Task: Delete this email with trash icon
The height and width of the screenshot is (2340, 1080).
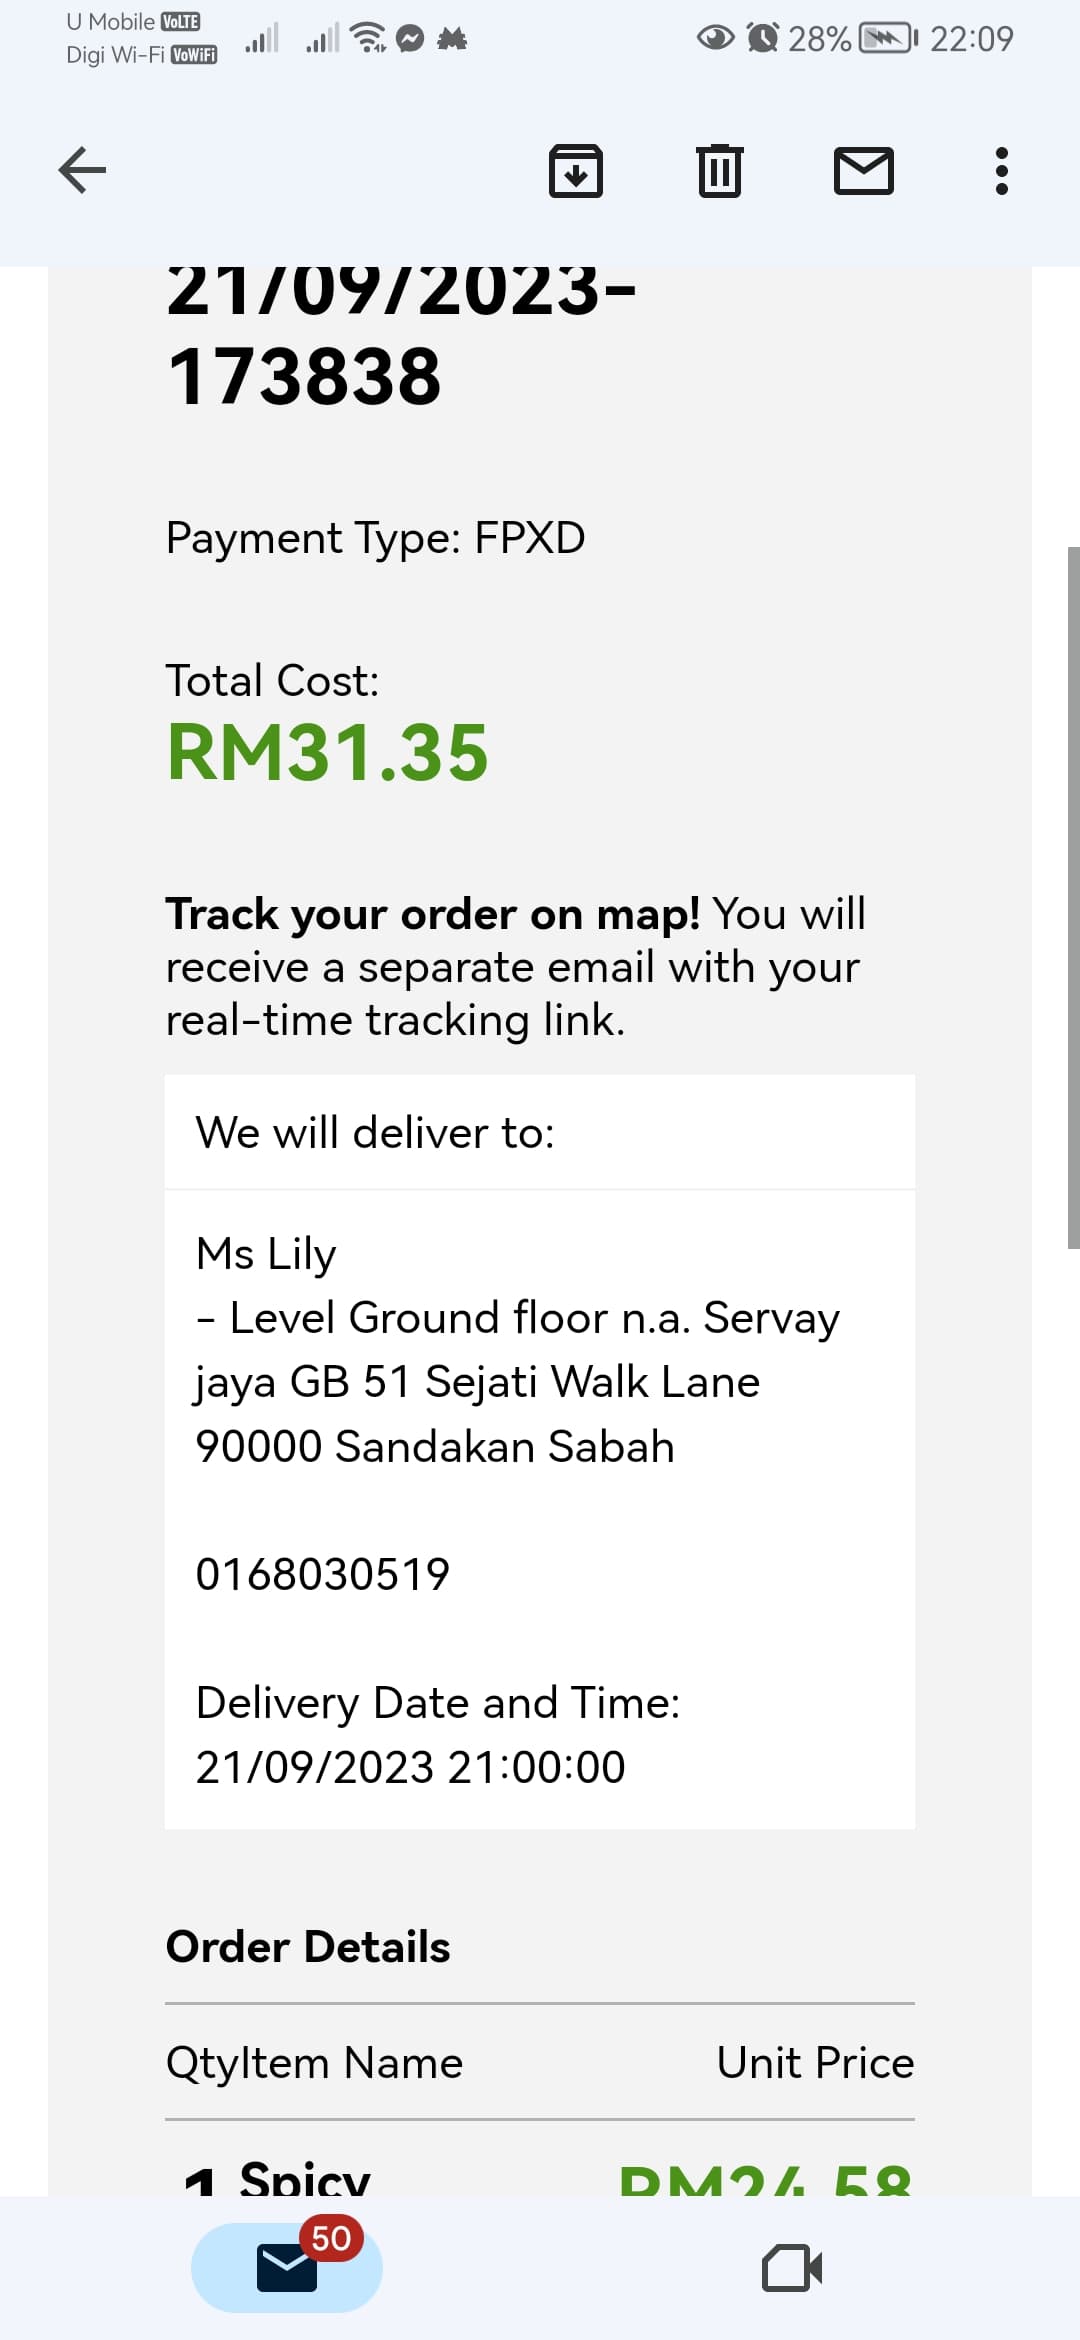Action: pos(719,171)
